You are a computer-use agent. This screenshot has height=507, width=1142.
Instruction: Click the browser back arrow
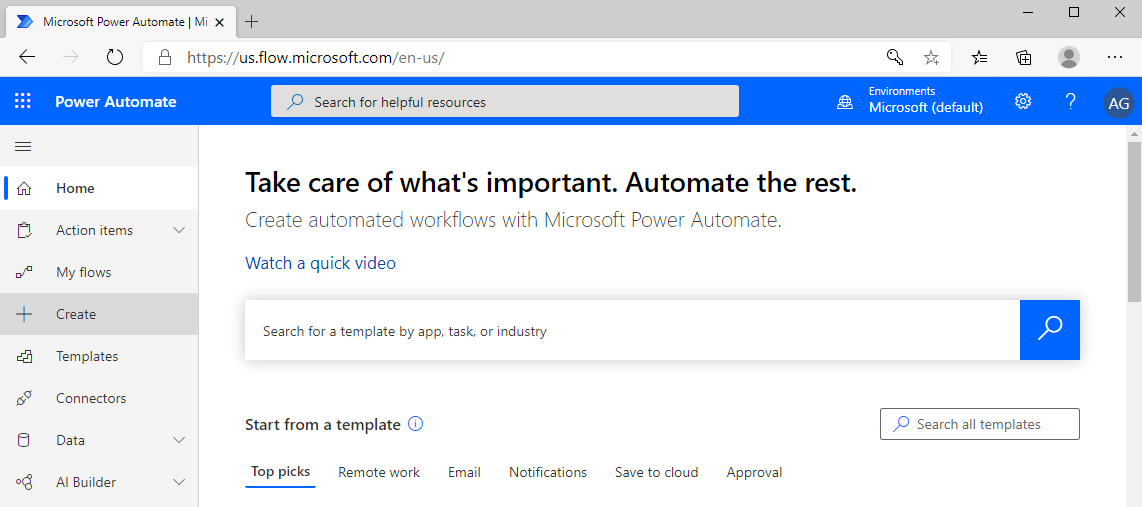click(x=27, y=58)
